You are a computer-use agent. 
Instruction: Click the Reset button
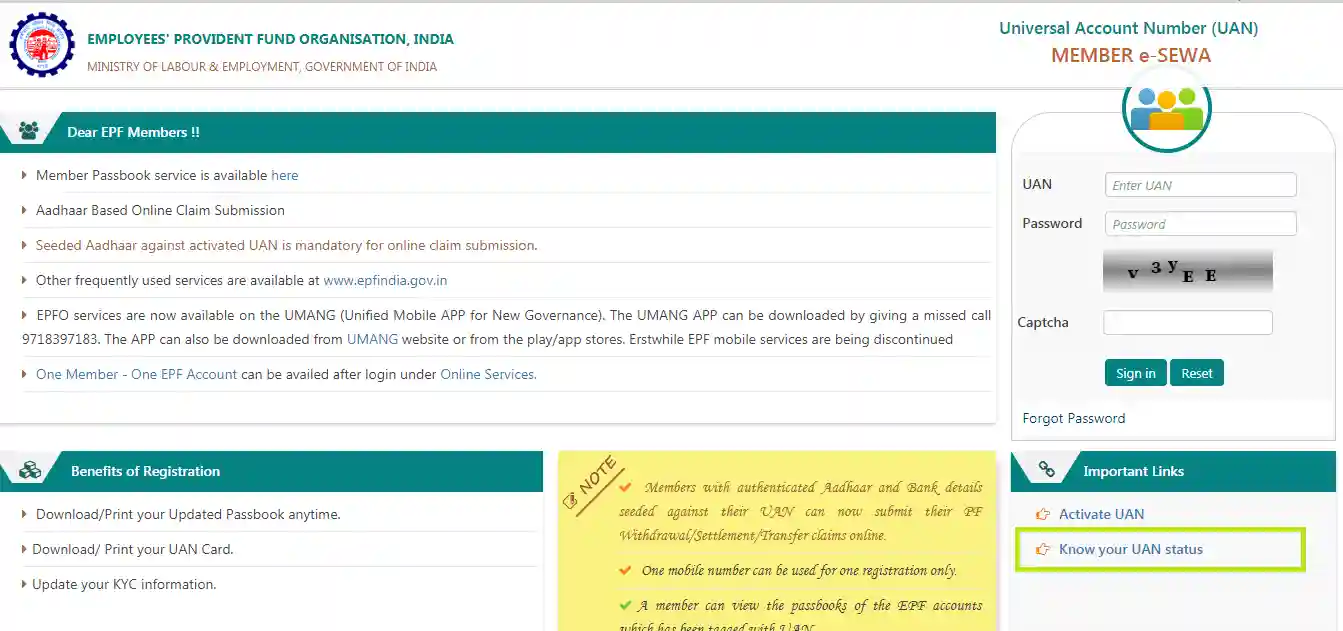1196,373
